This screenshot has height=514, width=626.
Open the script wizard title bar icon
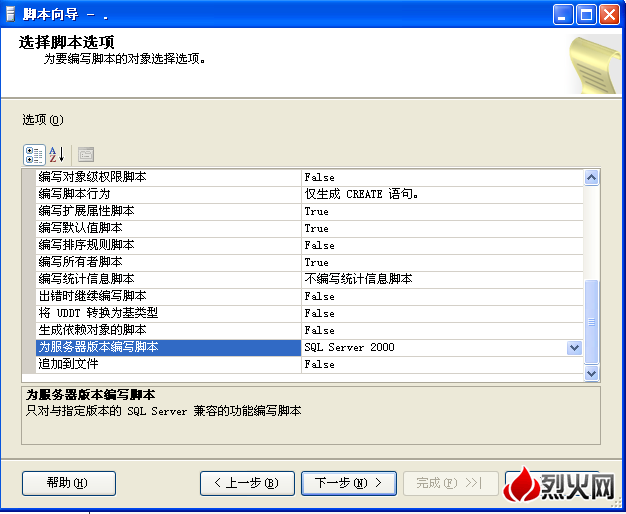click(x=10, y=14)
